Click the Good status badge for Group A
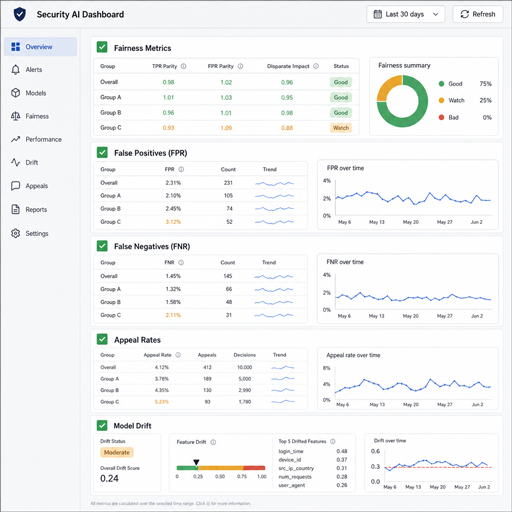Viewport: 512px width, 512px height. click(341, 97)
